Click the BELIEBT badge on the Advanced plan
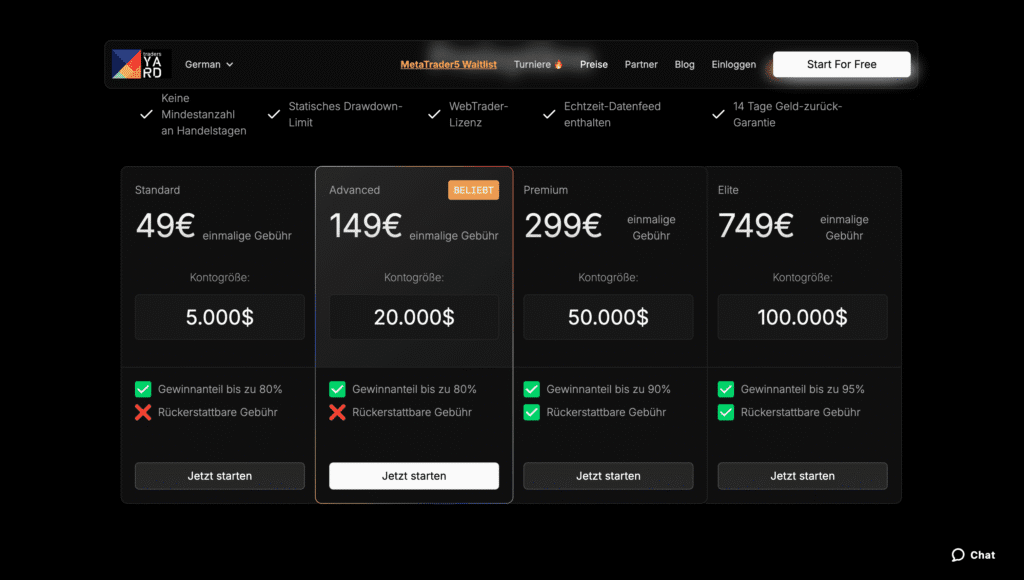Screen dimensions: 1024x580 point(473,189)
